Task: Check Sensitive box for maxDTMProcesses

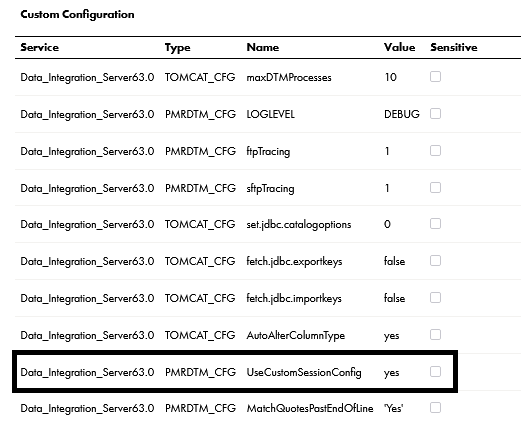Action: (x=435, y=77)
